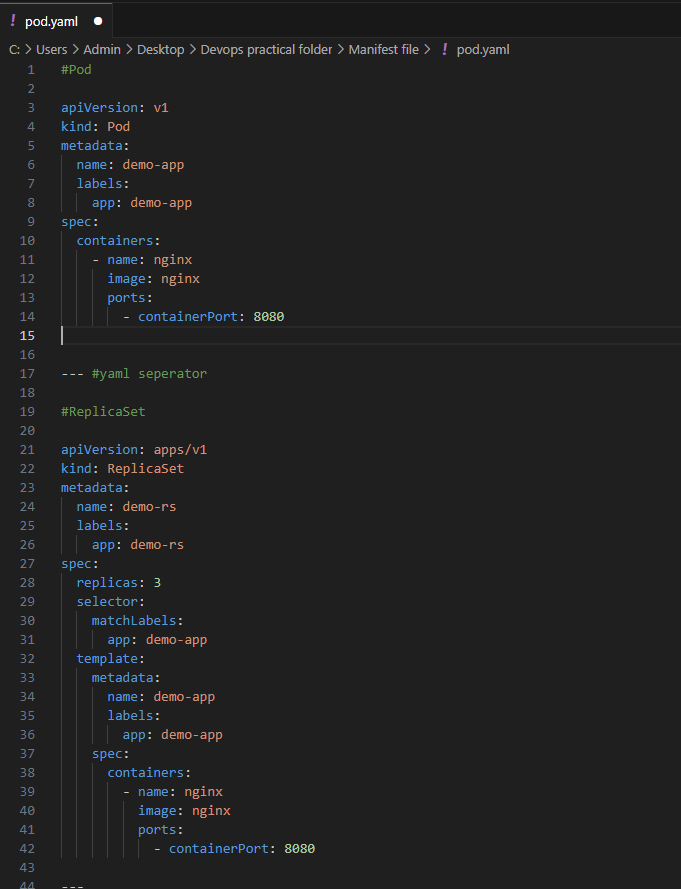The height and width of the screenshot is (889, 681).
Task: Click 'containers:' on line 38
Action: point(149,773)
